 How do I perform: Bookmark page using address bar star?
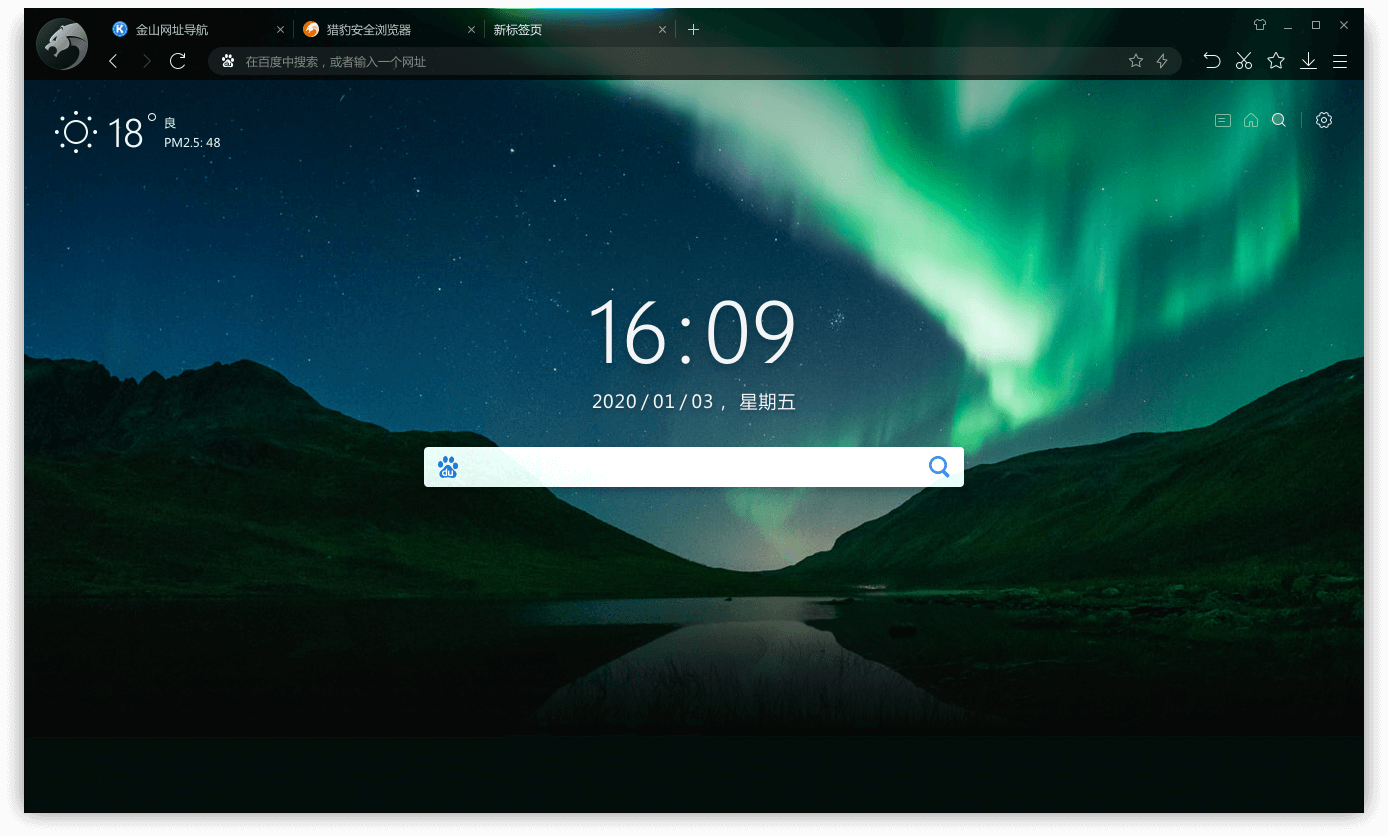pos(1135,61)
